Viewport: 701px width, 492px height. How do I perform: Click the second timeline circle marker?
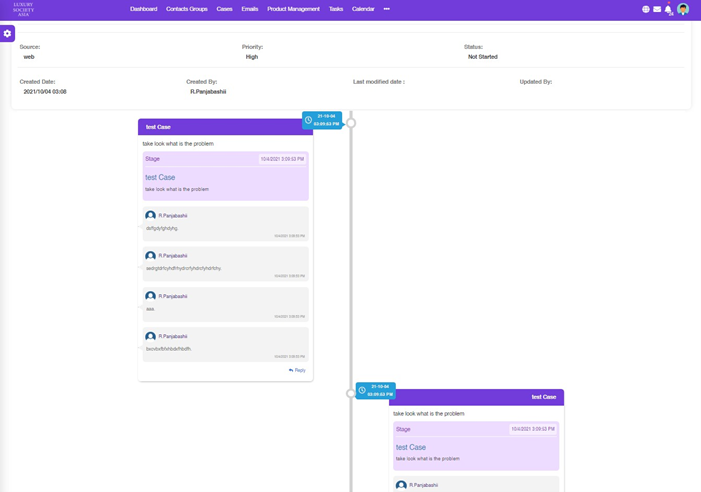tap(351, 393)
